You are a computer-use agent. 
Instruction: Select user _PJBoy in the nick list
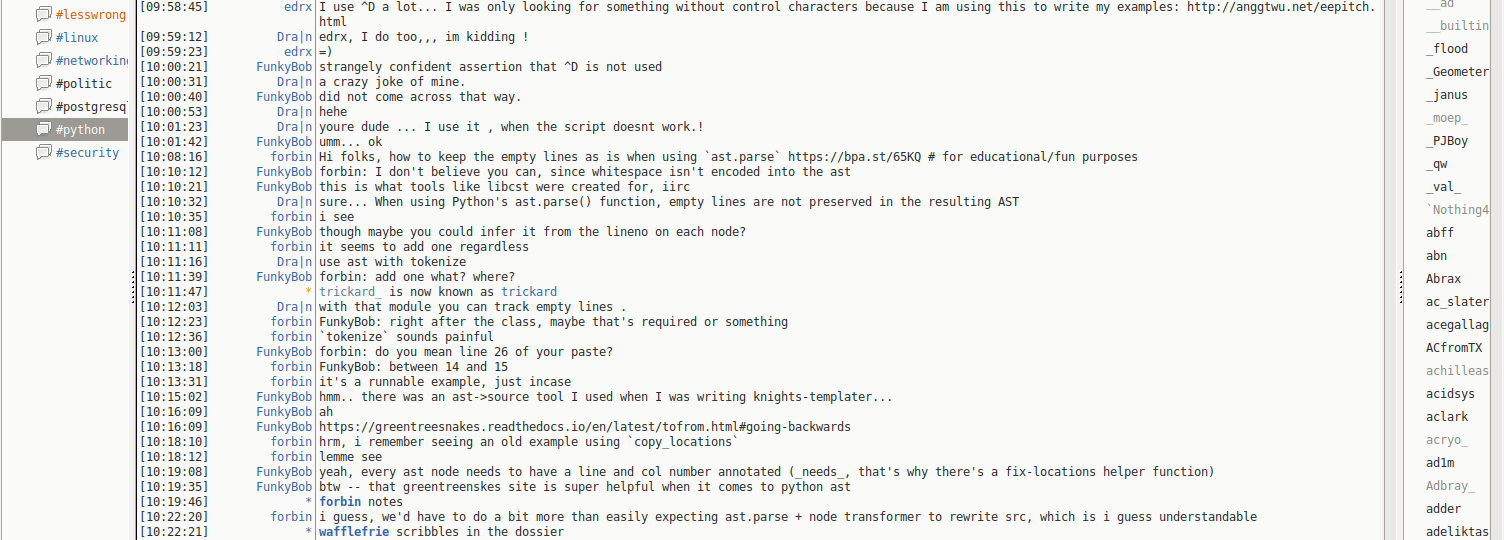(1447, 141)
